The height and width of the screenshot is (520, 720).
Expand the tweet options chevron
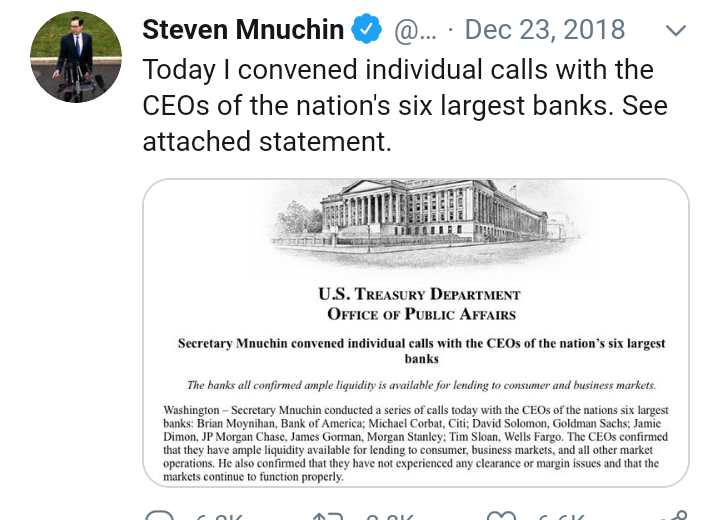676,30
